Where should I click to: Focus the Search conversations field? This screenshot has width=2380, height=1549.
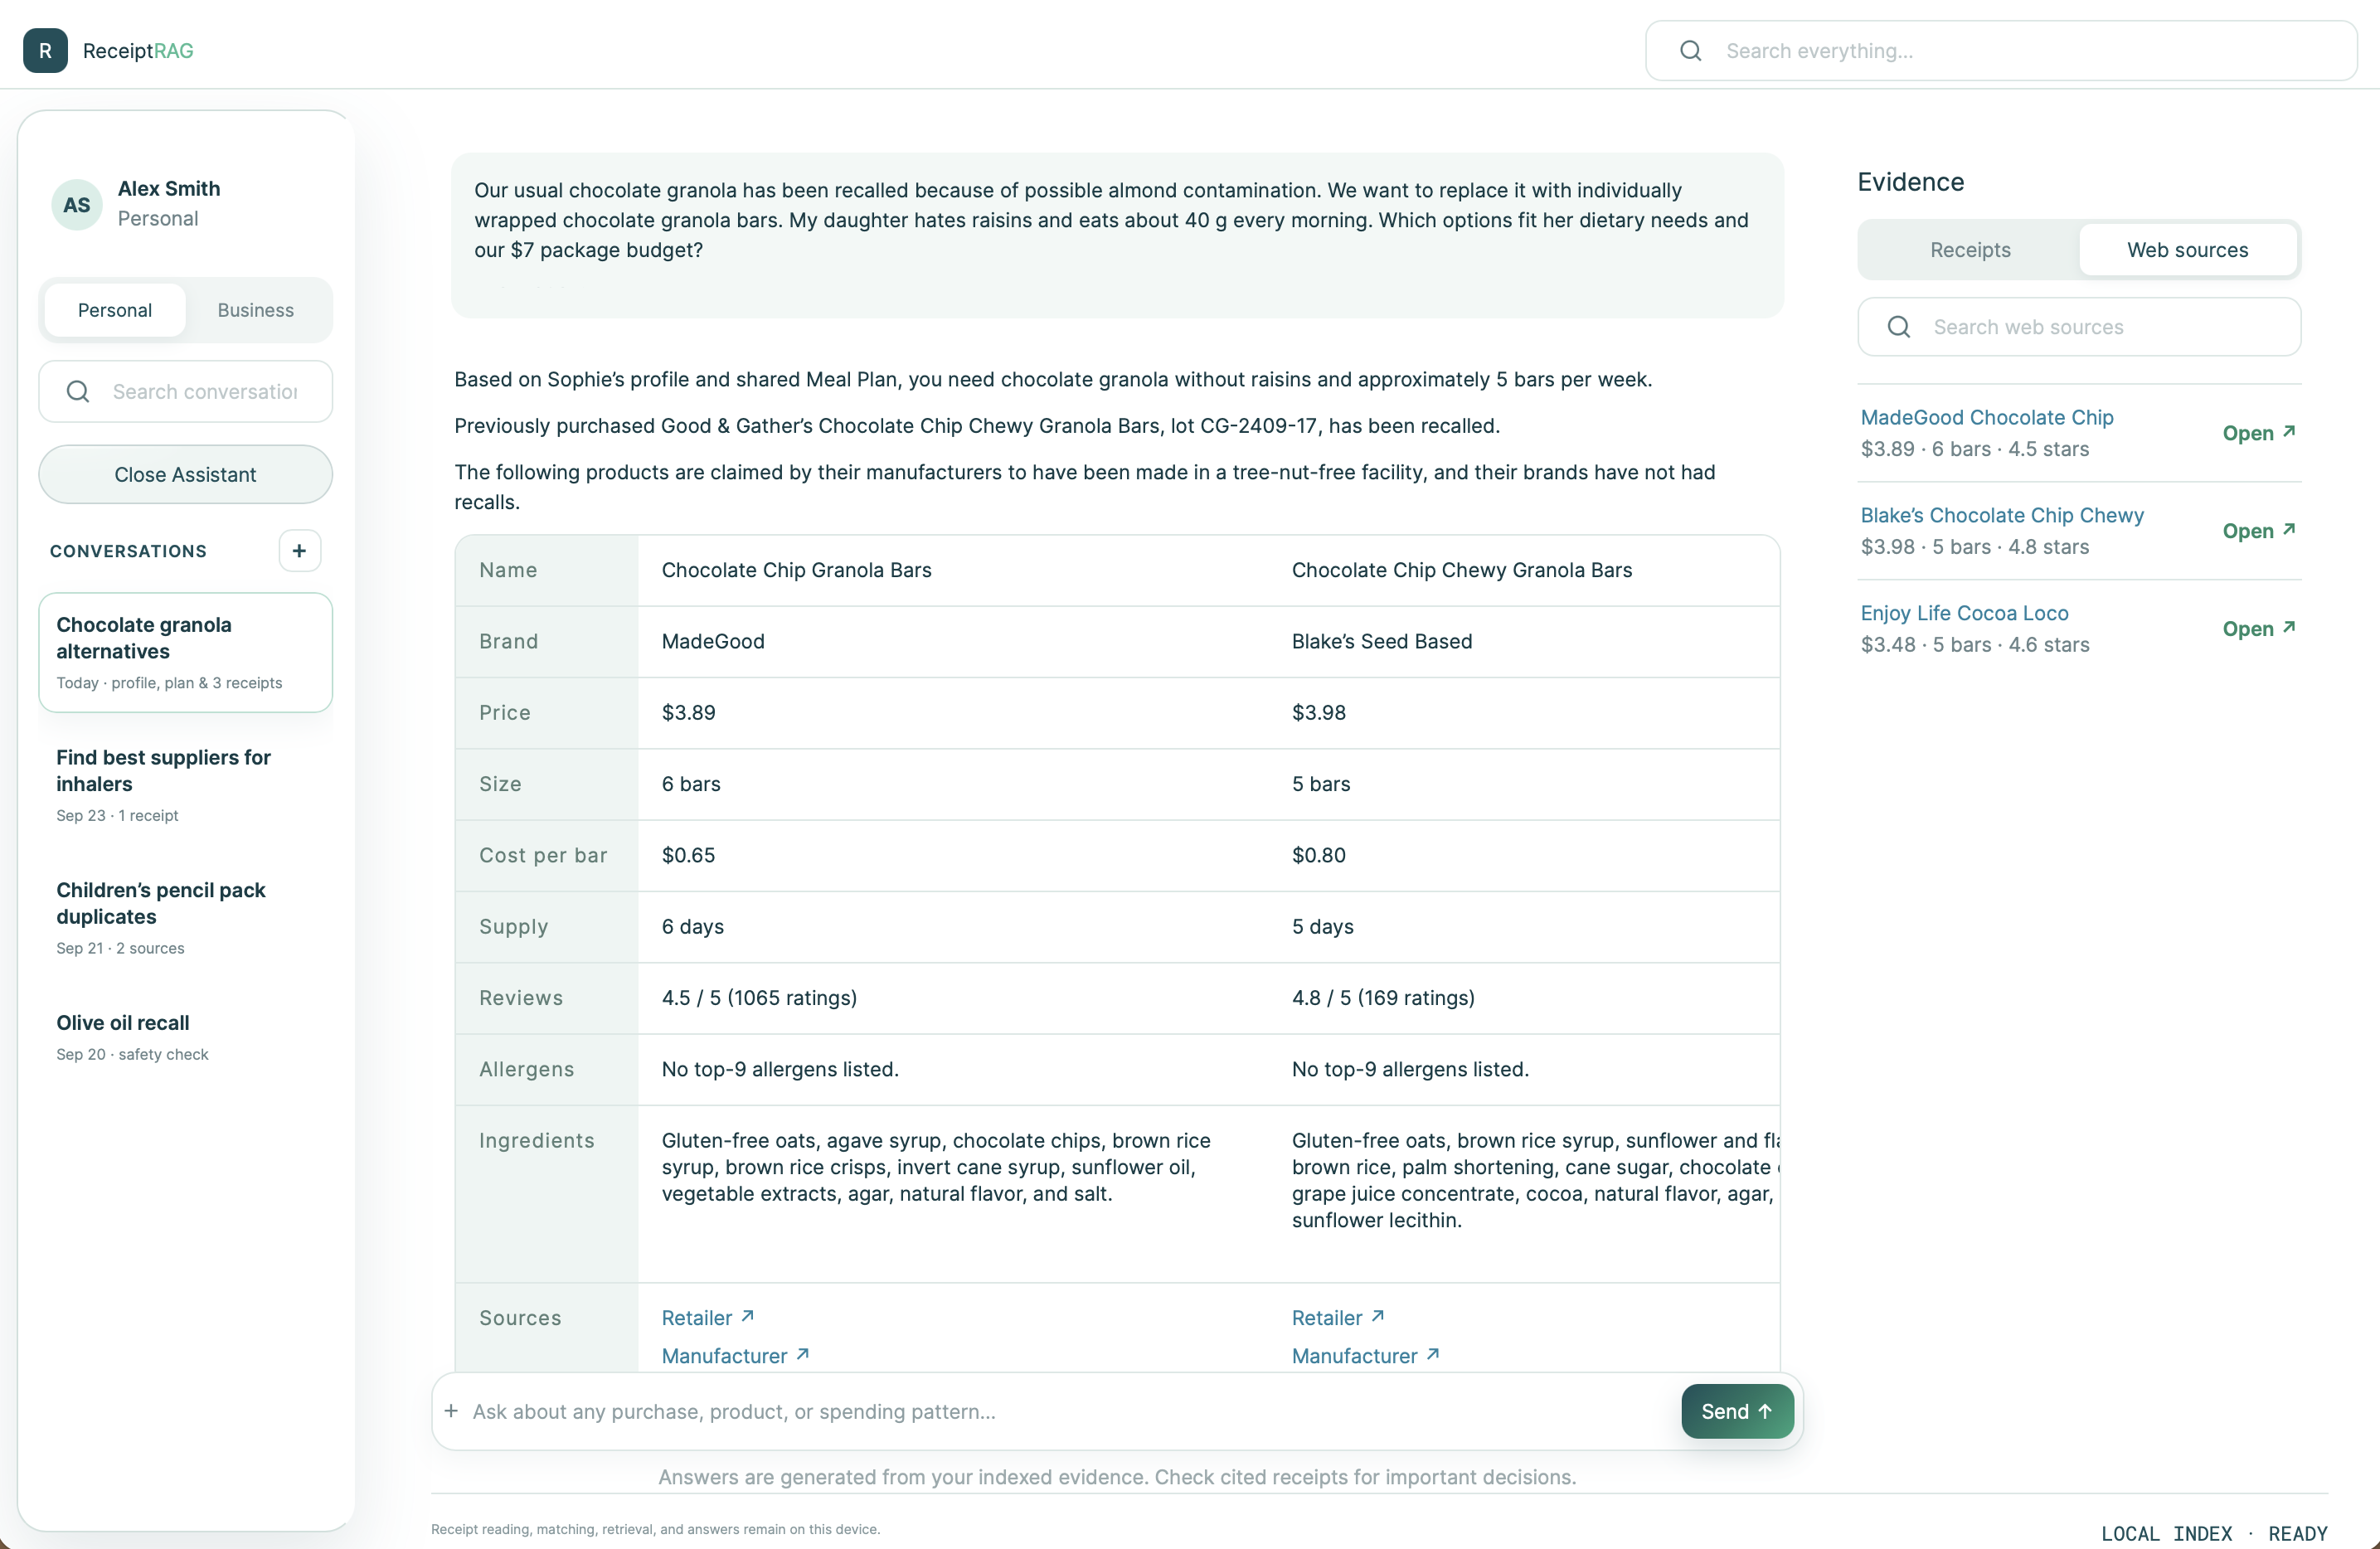point(185,391)
